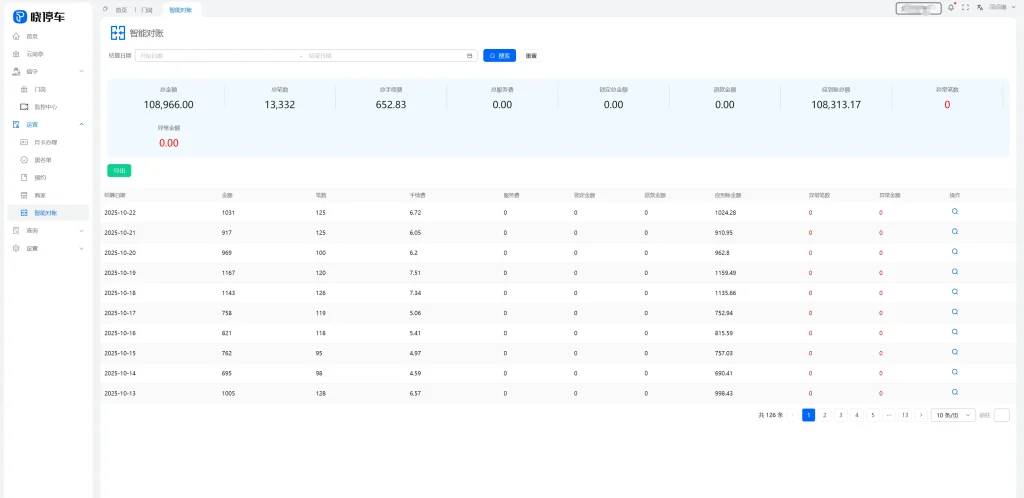Image resolution: width=1024 pixels, height=498 pixels.
Task: Open detail magnifier for the 2025-10-13 row
Action: [x=955, y=392]
